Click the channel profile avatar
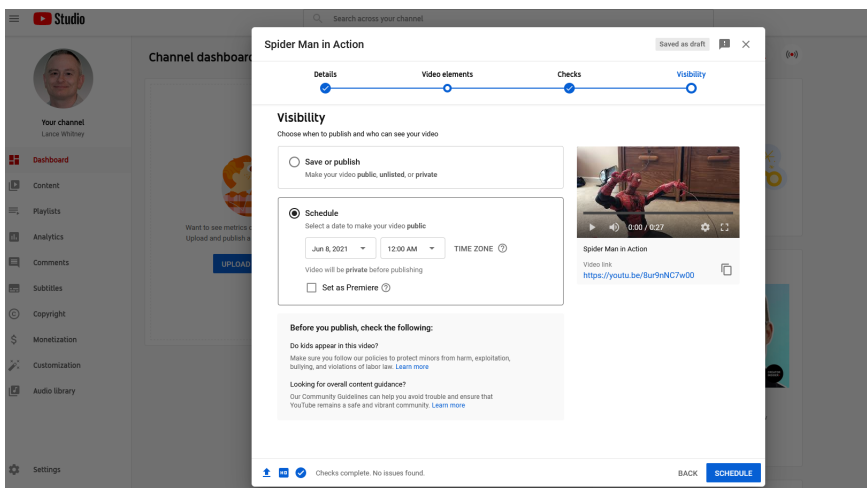The width and height of the screenshot is (867, 488). pyautogui.click(x=63, y=78)
